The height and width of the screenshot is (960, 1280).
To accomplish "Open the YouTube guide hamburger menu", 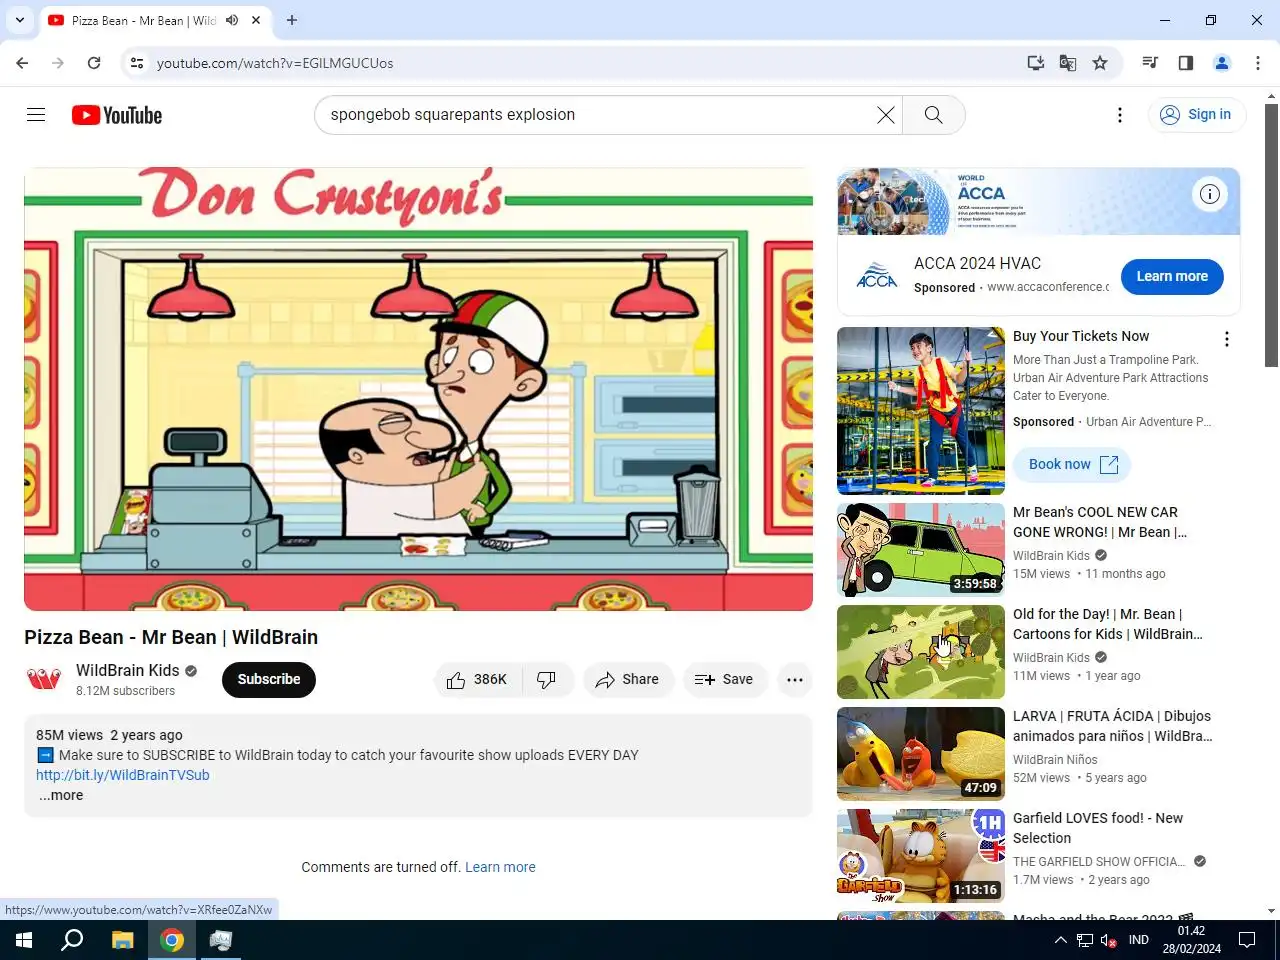I will click(x=36, y=115).
